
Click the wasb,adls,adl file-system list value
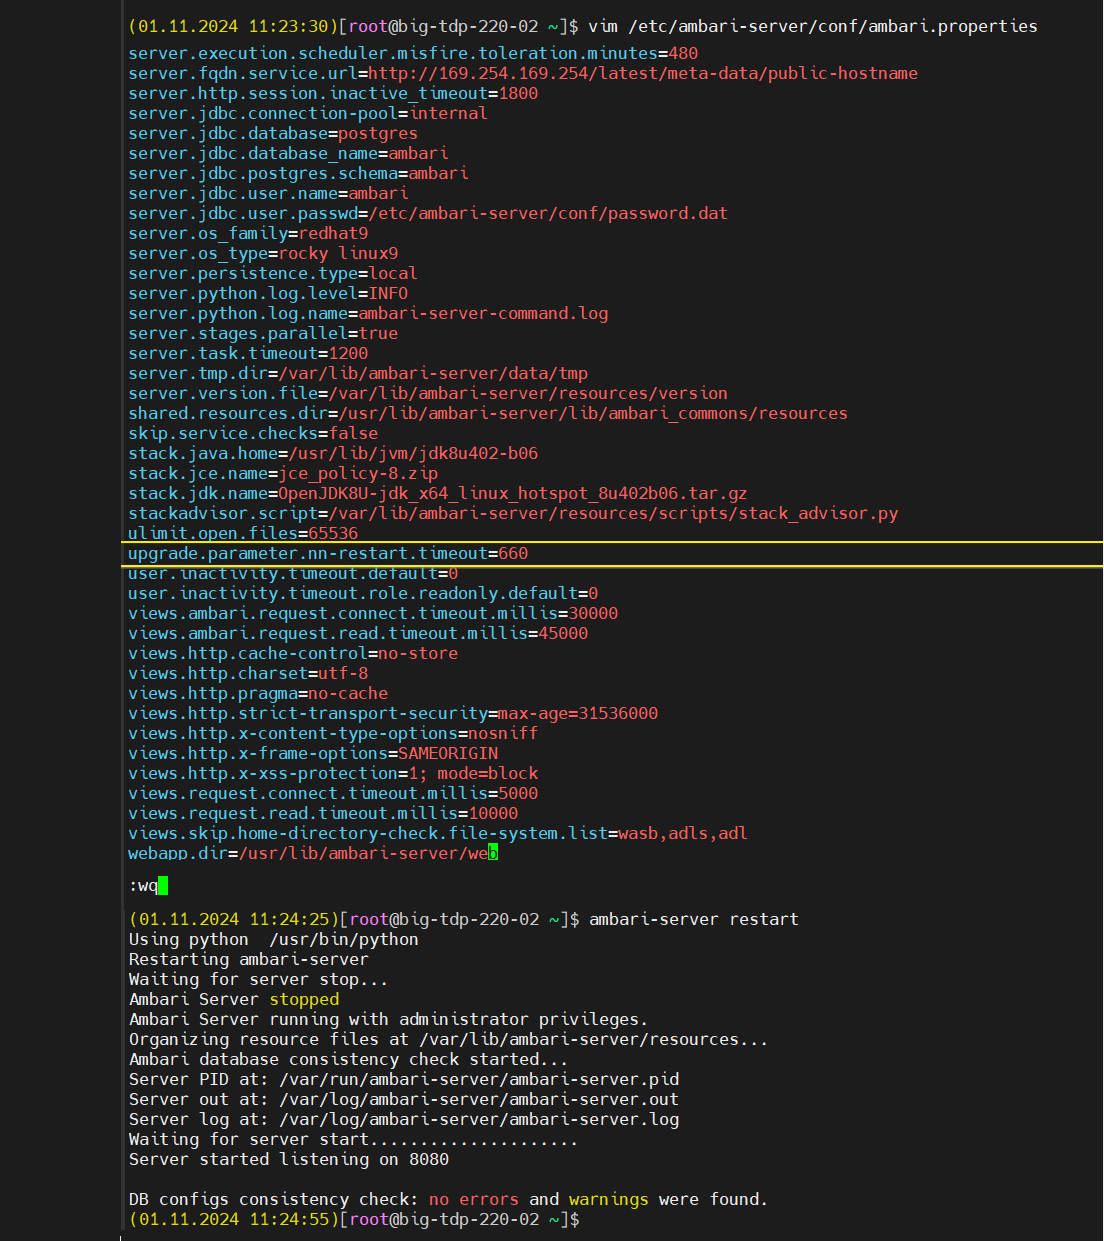(x=682, y=834)
